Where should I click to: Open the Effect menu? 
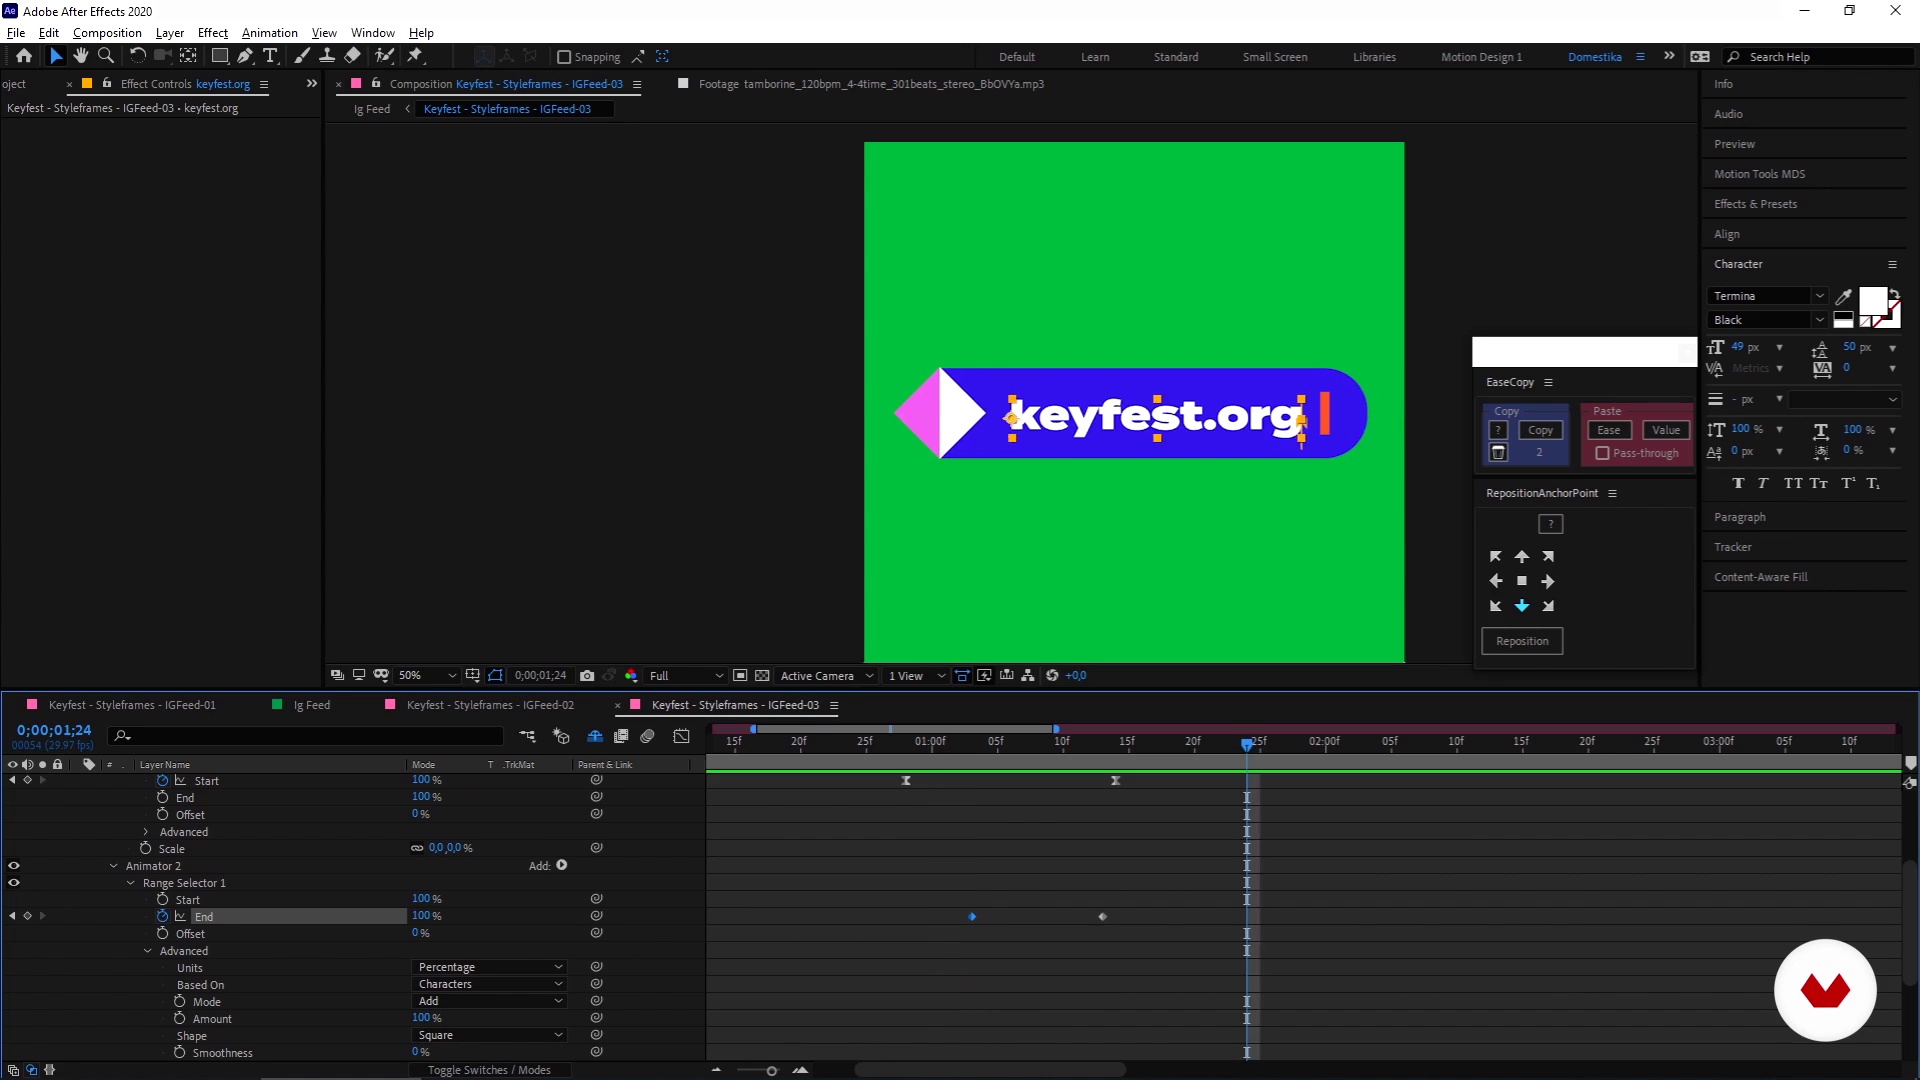click(213, 33)
